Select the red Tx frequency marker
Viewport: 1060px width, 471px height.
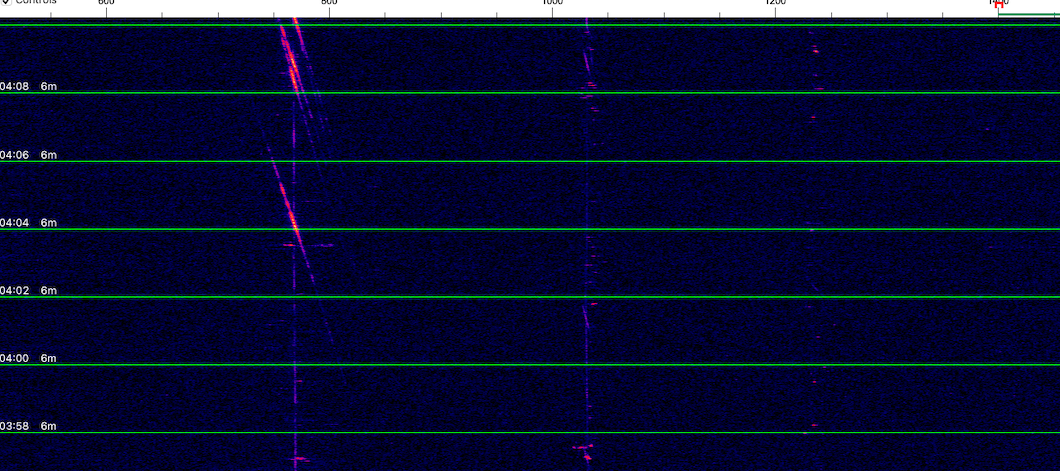click(x=999, y=5)
